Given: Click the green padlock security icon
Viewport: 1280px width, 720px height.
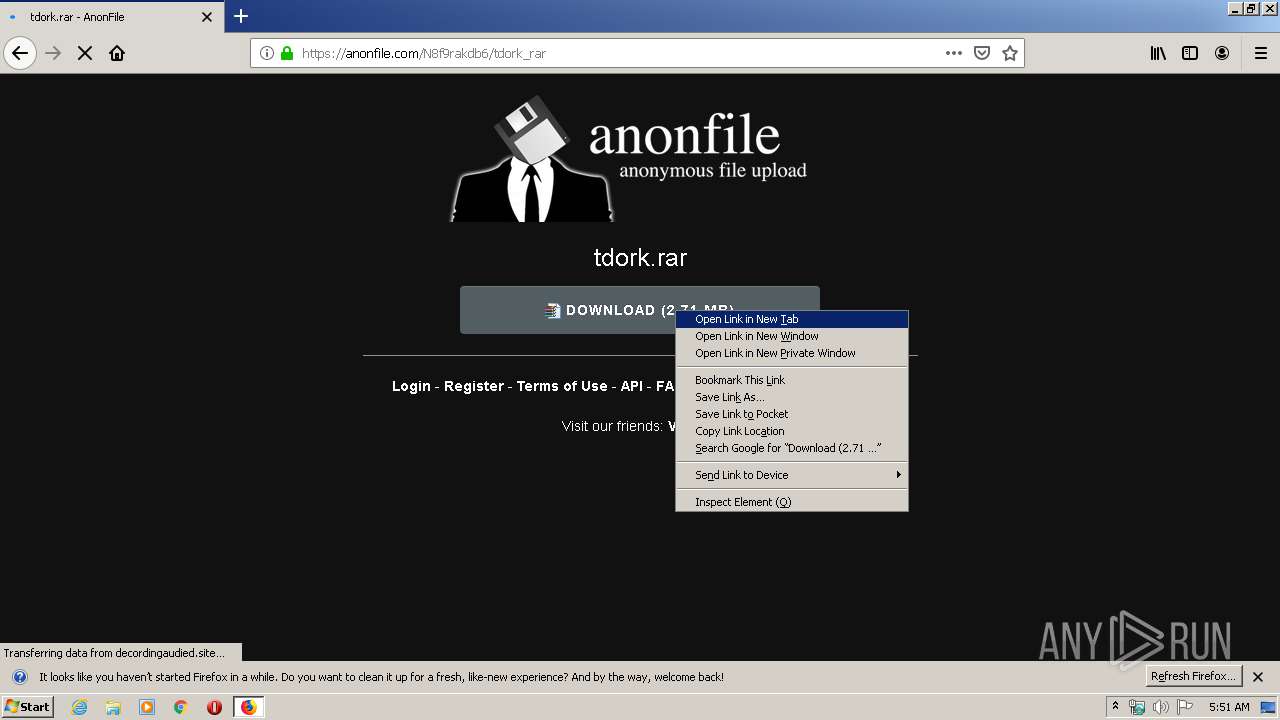Looking at the screenshot, I should click(287, 53).
